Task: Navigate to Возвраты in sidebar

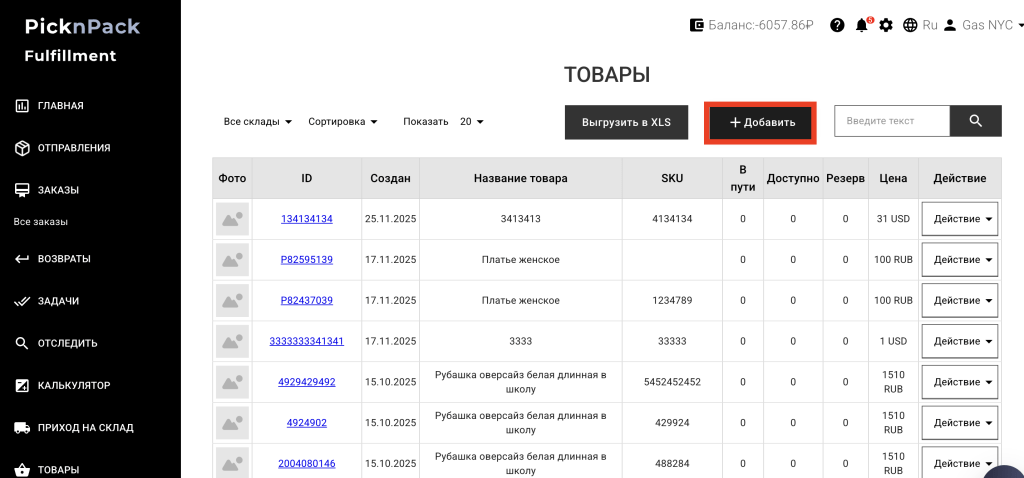Action: [64, 258]
